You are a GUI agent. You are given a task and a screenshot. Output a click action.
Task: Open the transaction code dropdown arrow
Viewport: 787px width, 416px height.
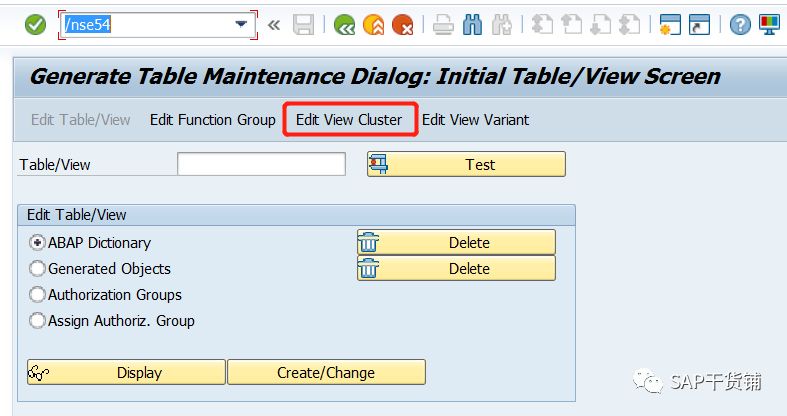pos(240,25)
